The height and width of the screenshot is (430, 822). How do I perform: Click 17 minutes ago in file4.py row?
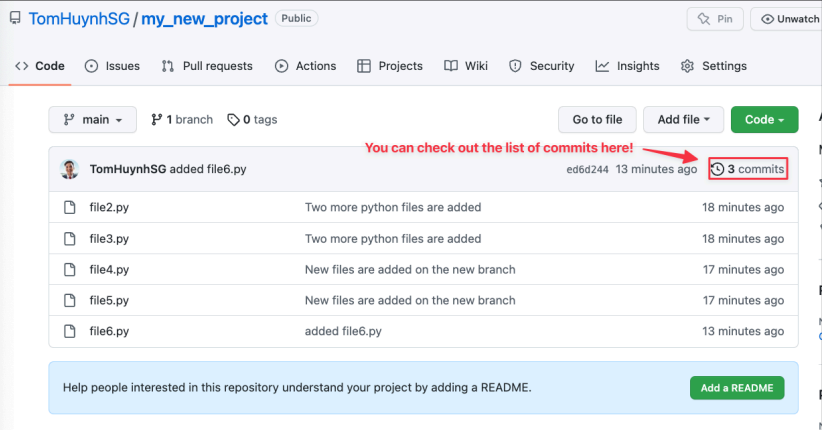[x=743, y=270]
